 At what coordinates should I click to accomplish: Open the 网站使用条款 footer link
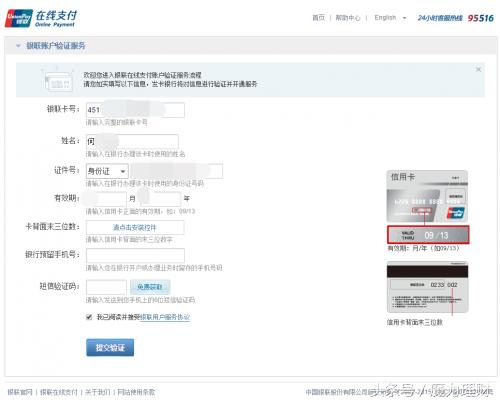136,392
